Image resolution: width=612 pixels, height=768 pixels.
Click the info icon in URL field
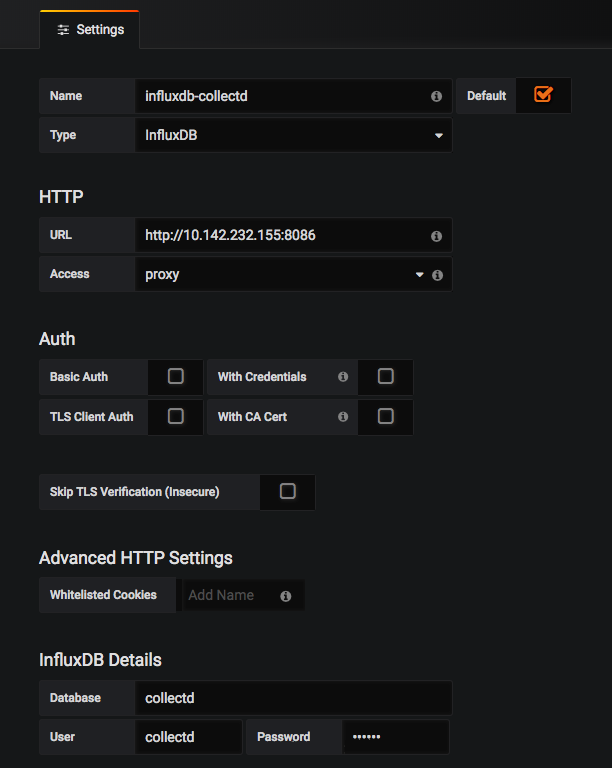coord(436,237)
